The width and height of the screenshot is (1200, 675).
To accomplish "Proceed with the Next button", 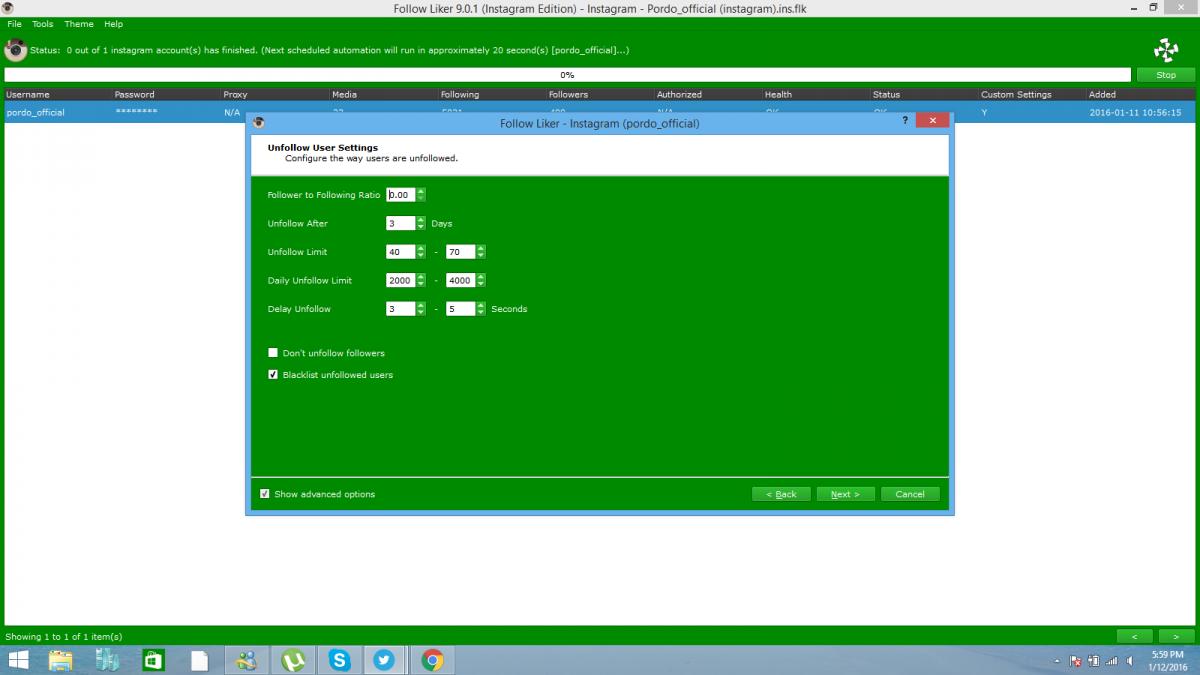I will pyautogui.click(x=845, y=494).
